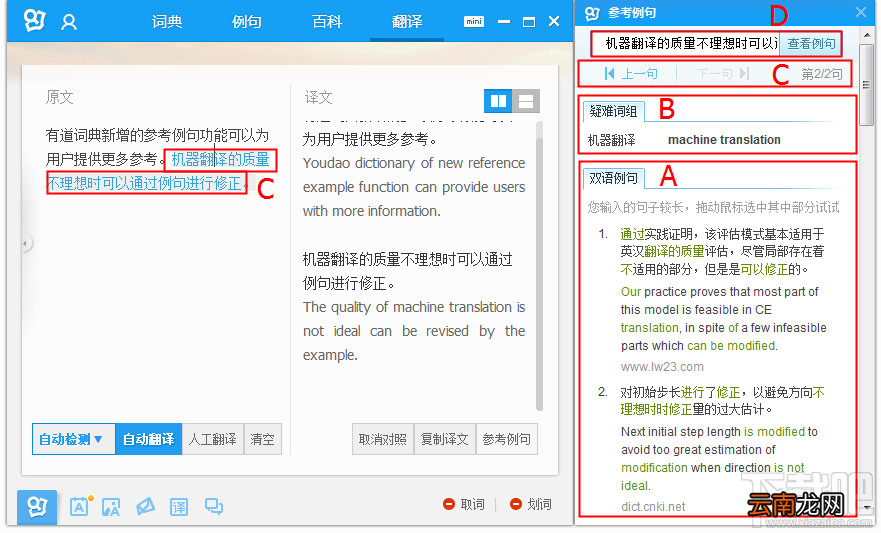
Task: Toggle 取词 word capture
Action: pyautogui.click(x=464, y=504)
